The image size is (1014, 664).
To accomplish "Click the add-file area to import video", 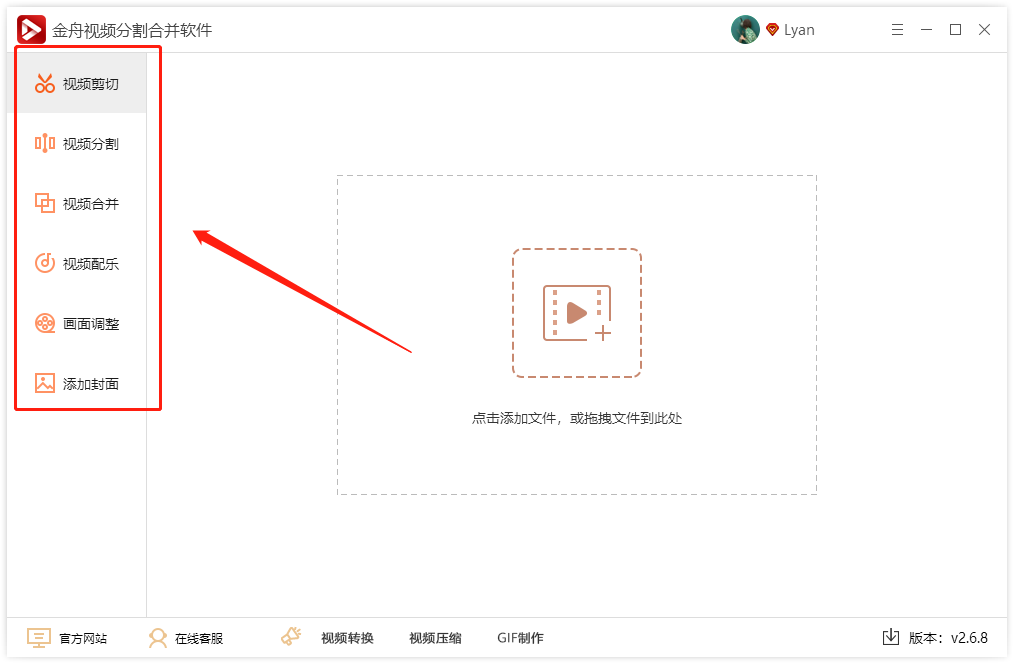I will coord(577,313).
